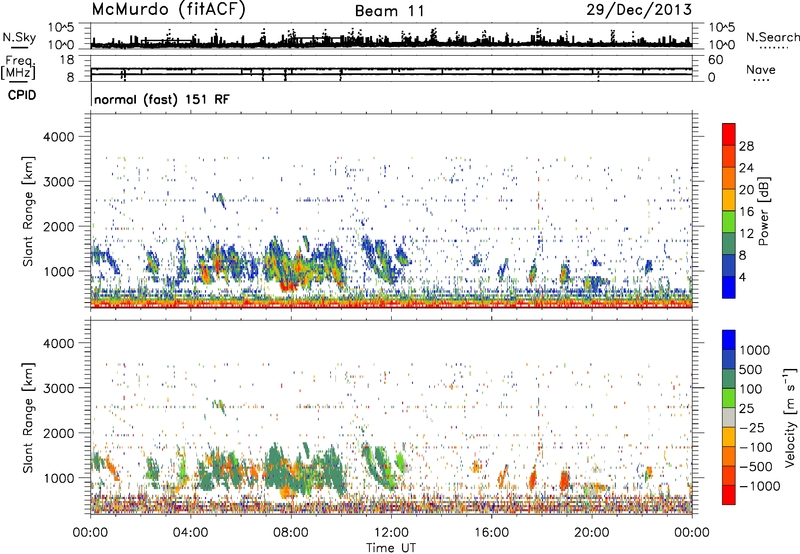This screenshot has width=800, height=554.
Task: Click 'normal (fast) 151 RF' text
Action: [x=162, y=99]
